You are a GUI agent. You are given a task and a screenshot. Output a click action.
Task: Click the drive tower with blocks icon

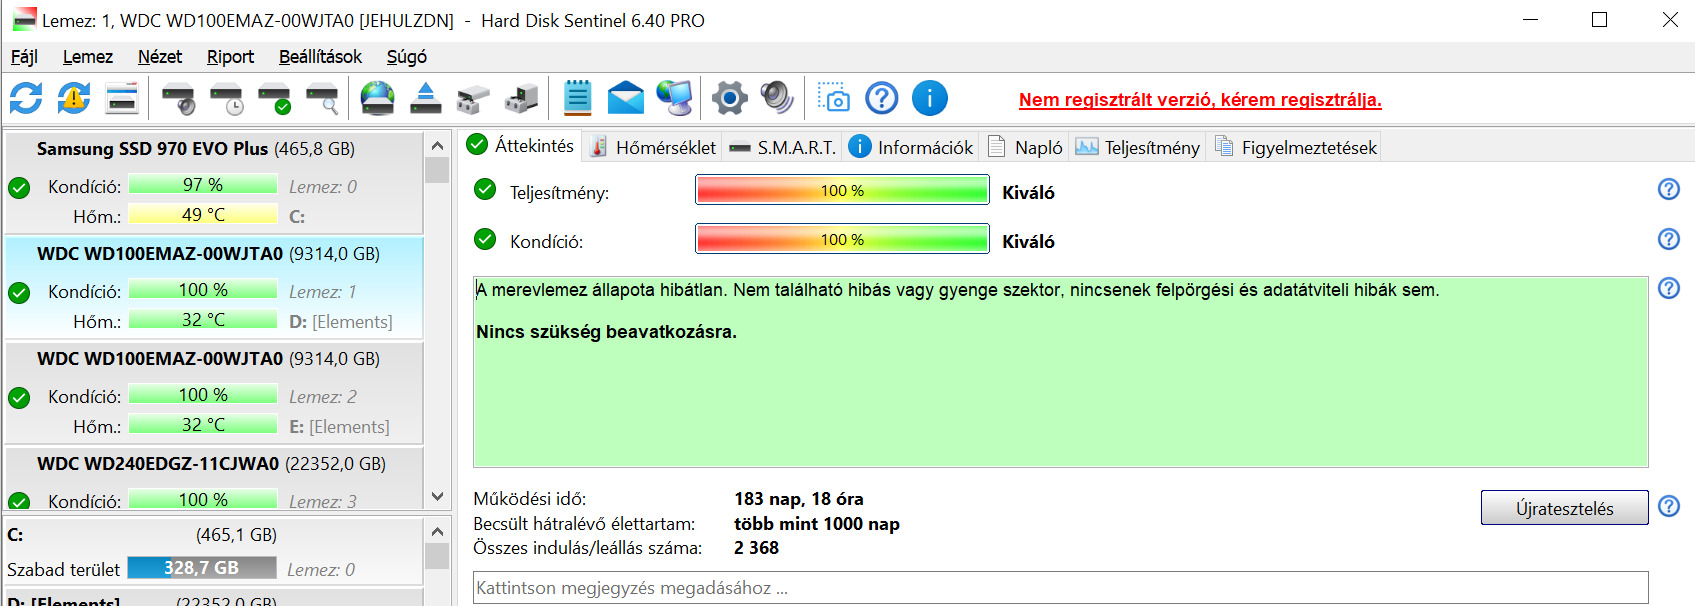click(521, 98)
